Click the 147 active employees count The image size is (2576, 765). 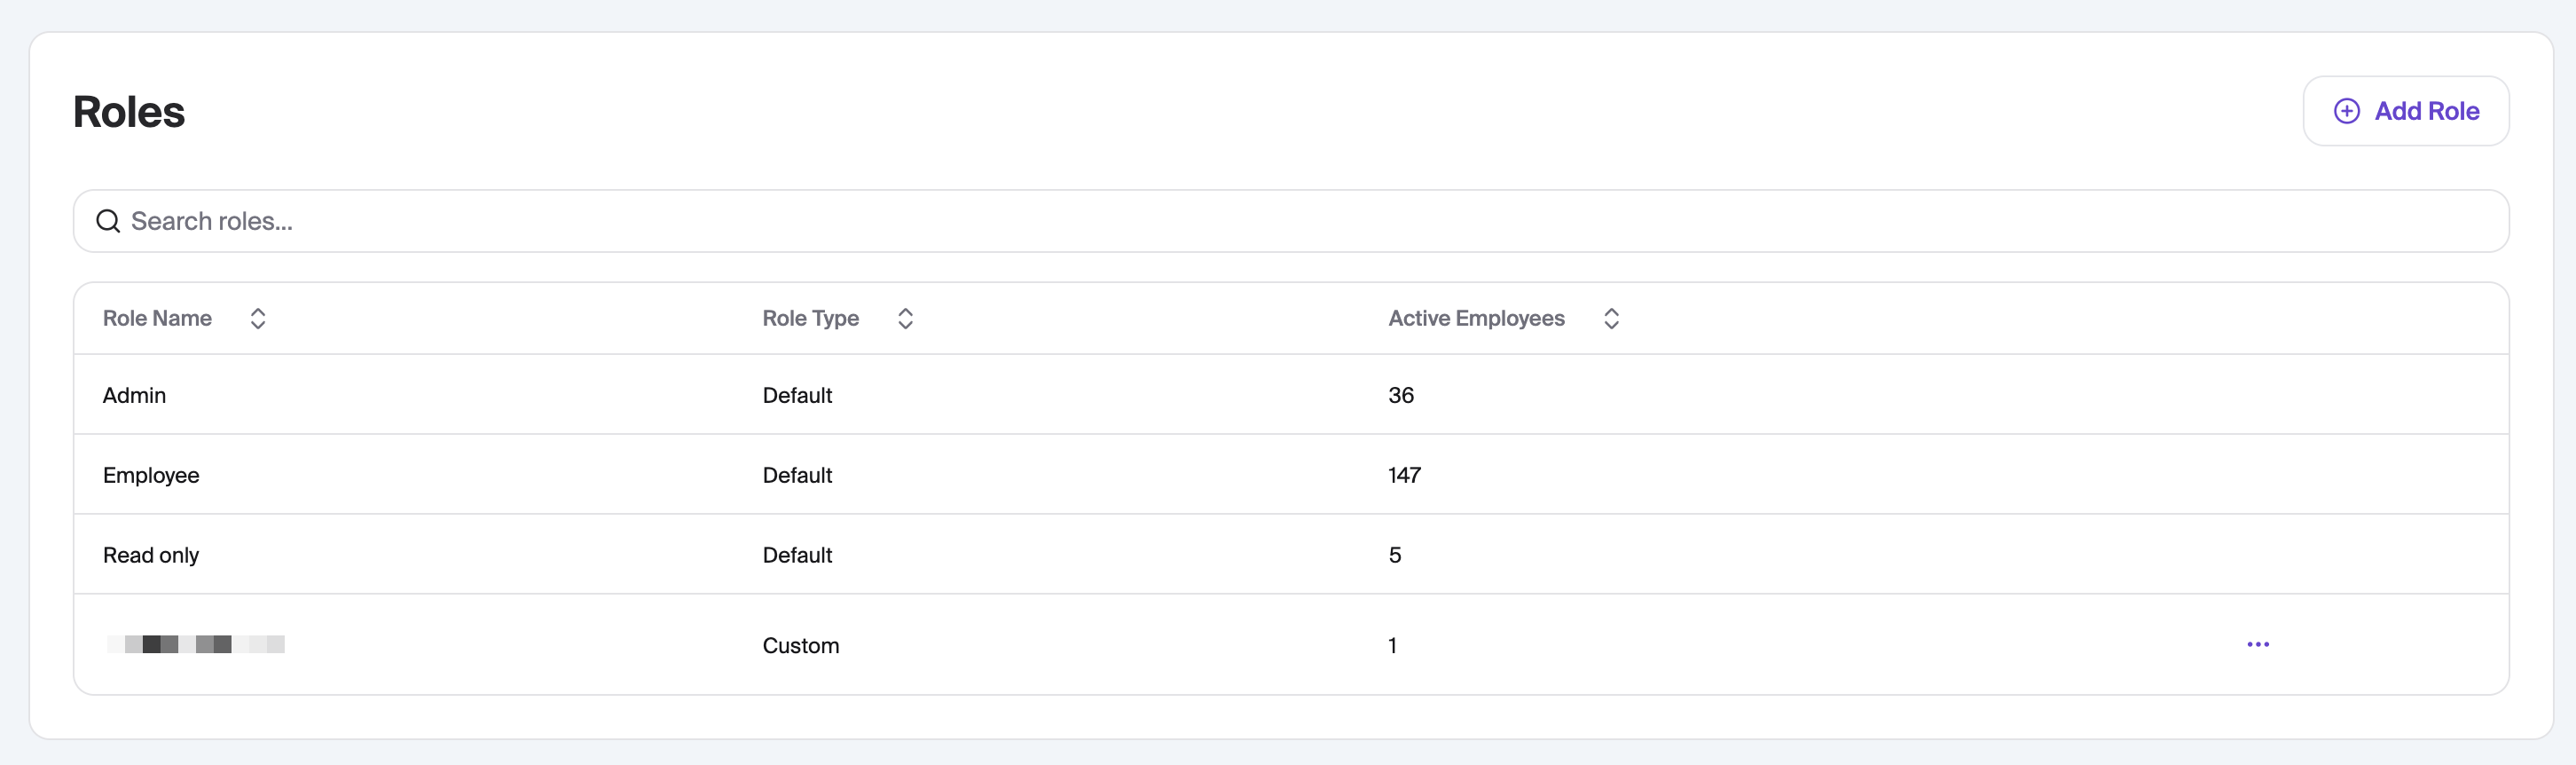(x=1404, y=475)
